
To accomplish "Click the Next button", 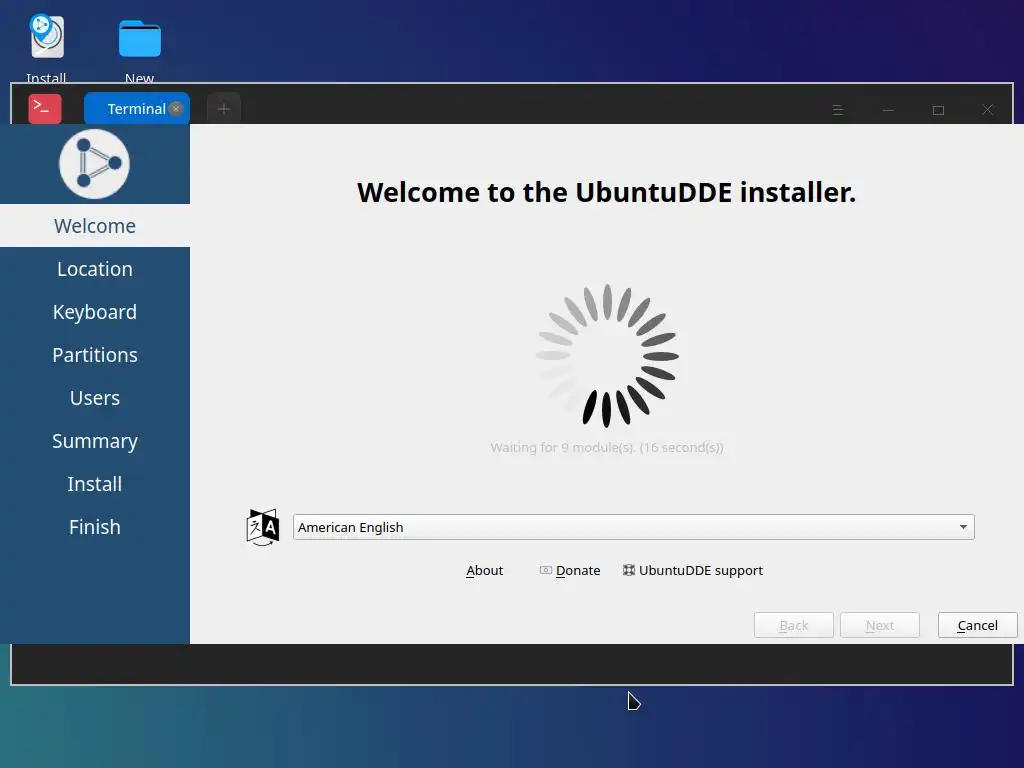I will (x=880, y=625).
